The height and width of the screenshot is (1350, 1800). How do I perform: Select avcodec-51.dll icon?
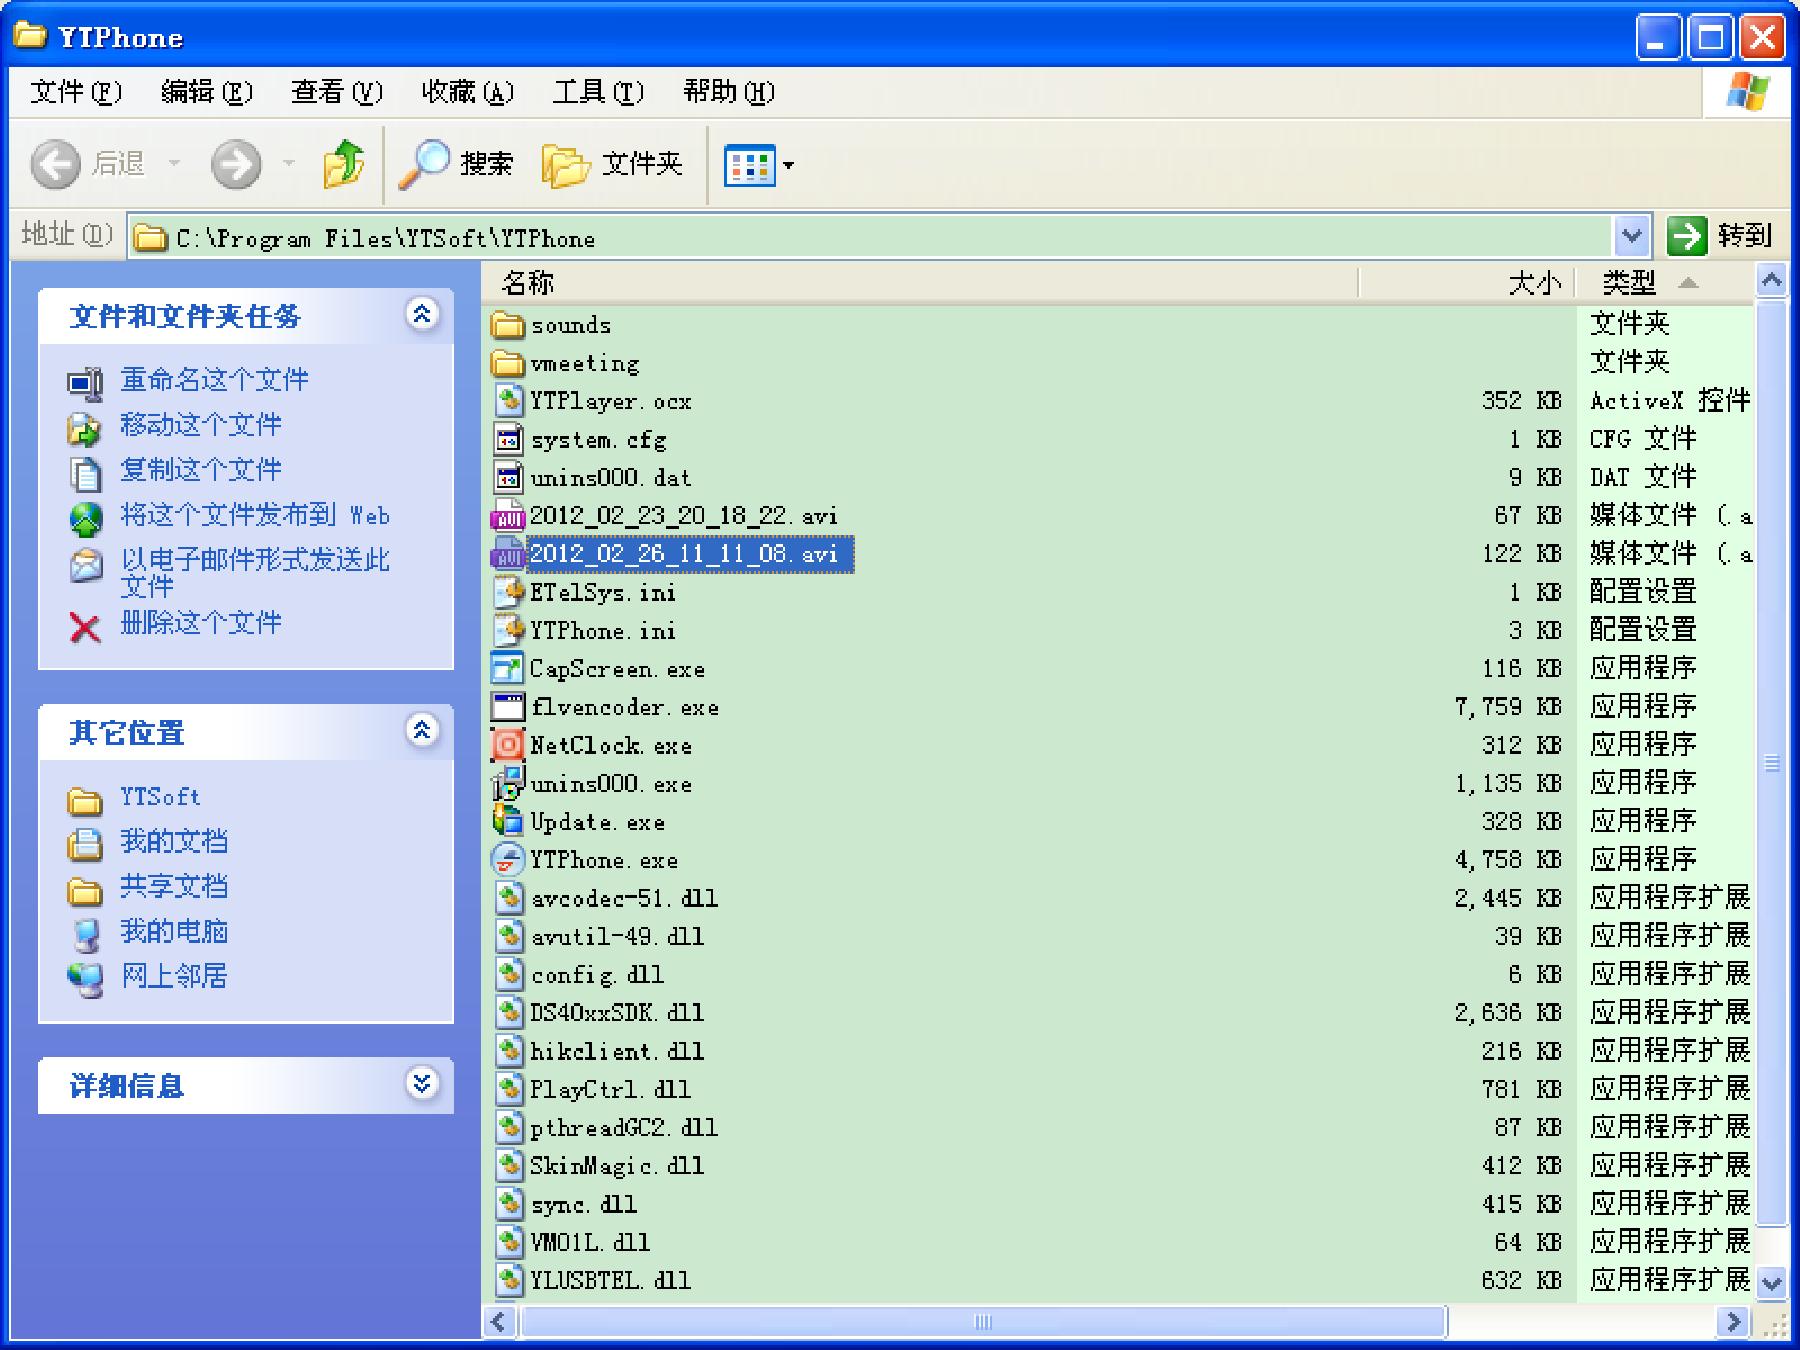click(x=509, y=898)
